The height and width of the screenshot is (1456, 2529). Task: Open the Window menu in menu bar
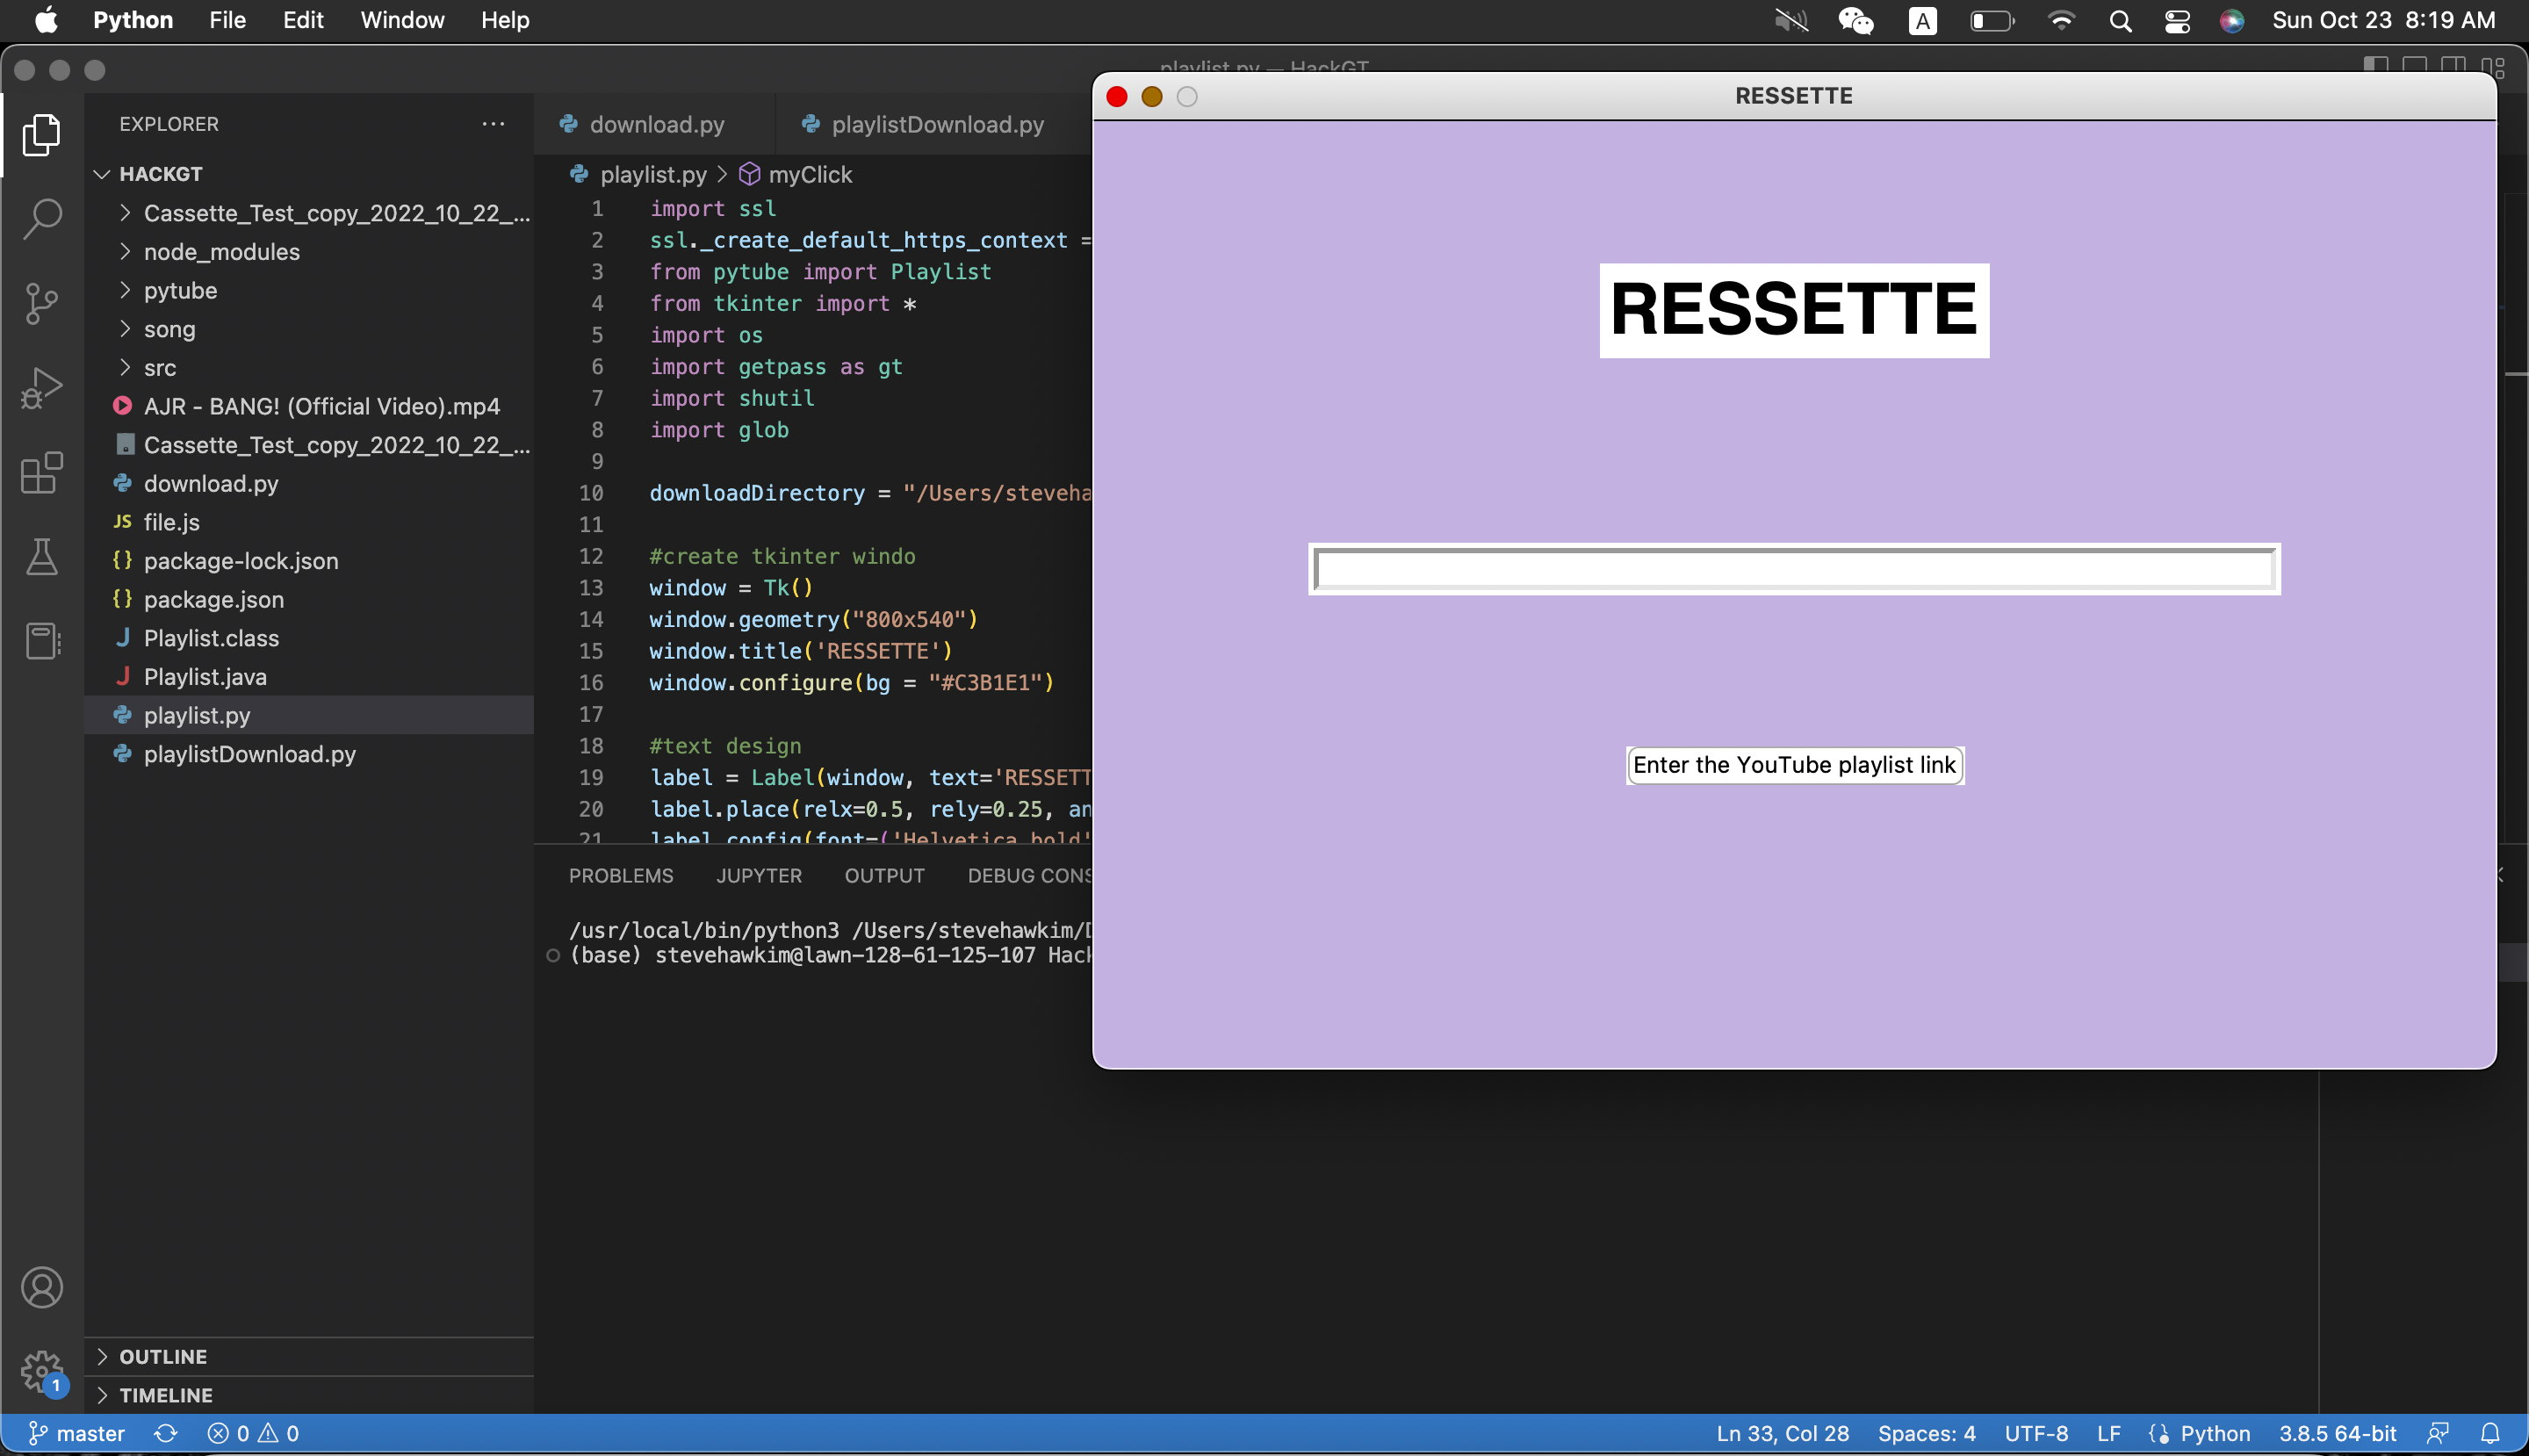point(402,20)
